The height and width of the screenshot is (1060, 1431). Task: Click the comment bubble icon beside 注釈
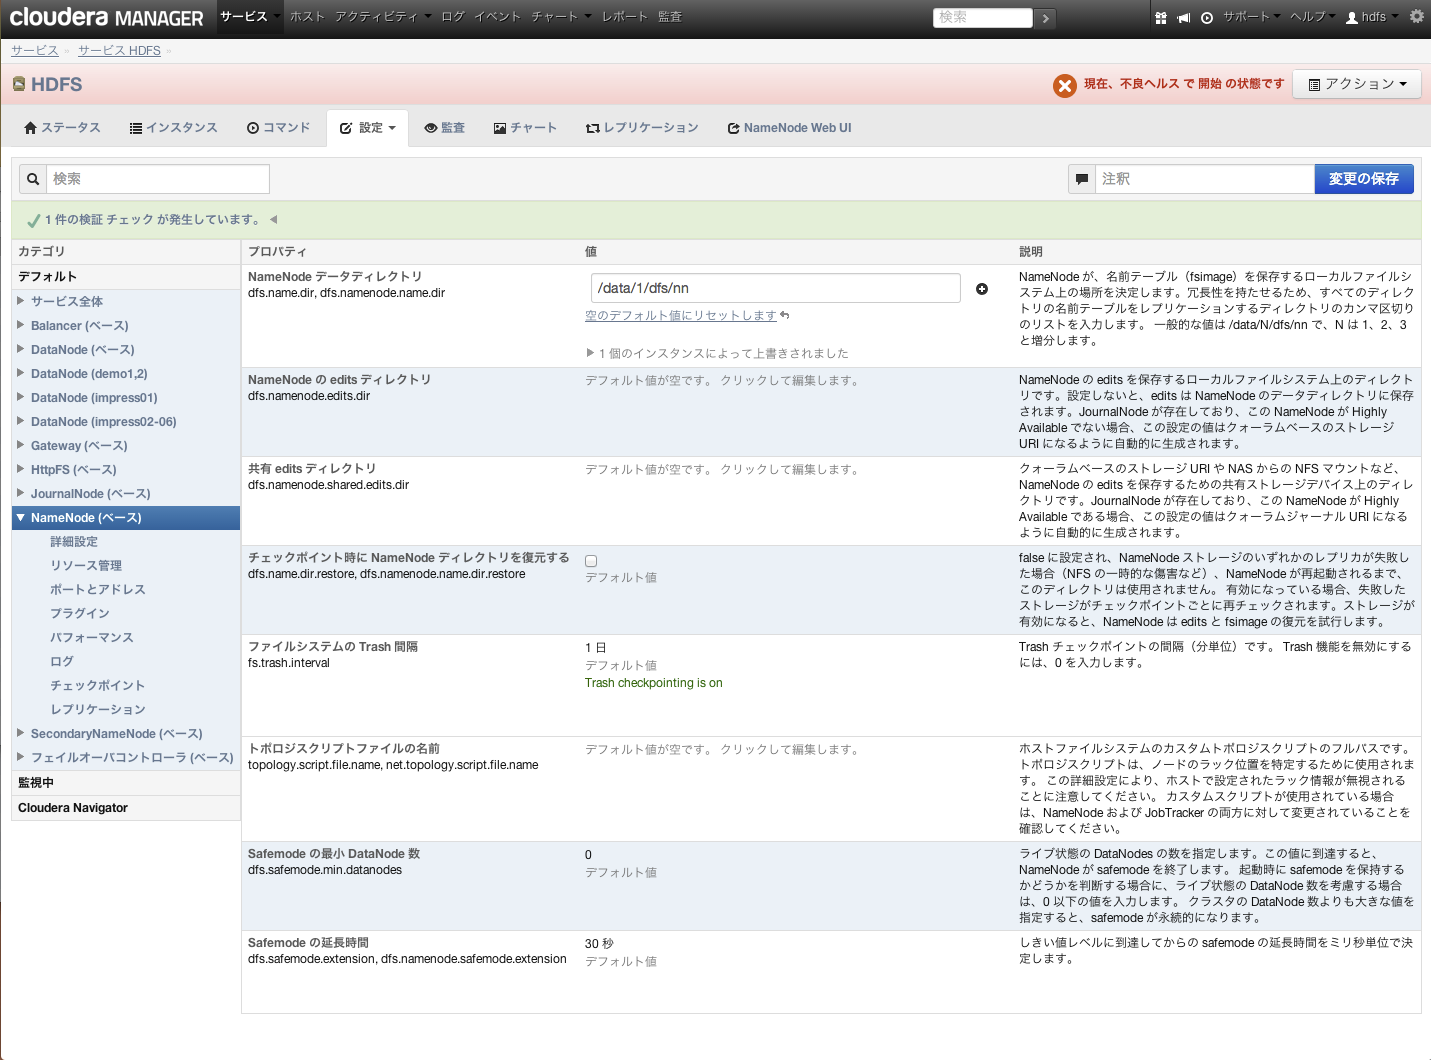click(x=1082, y=179)
